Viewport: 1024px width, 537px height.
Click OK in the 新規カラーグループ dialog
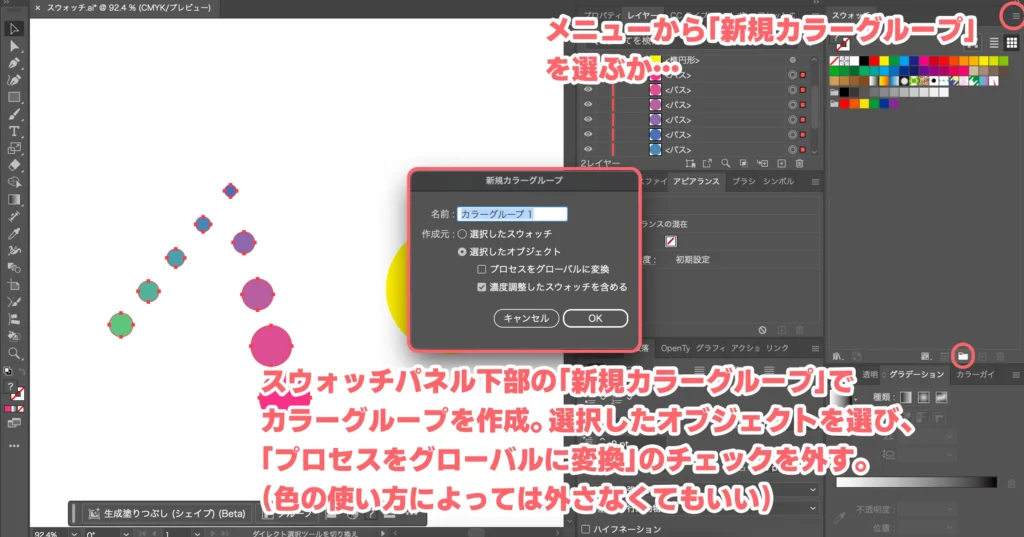click(595, 318)
